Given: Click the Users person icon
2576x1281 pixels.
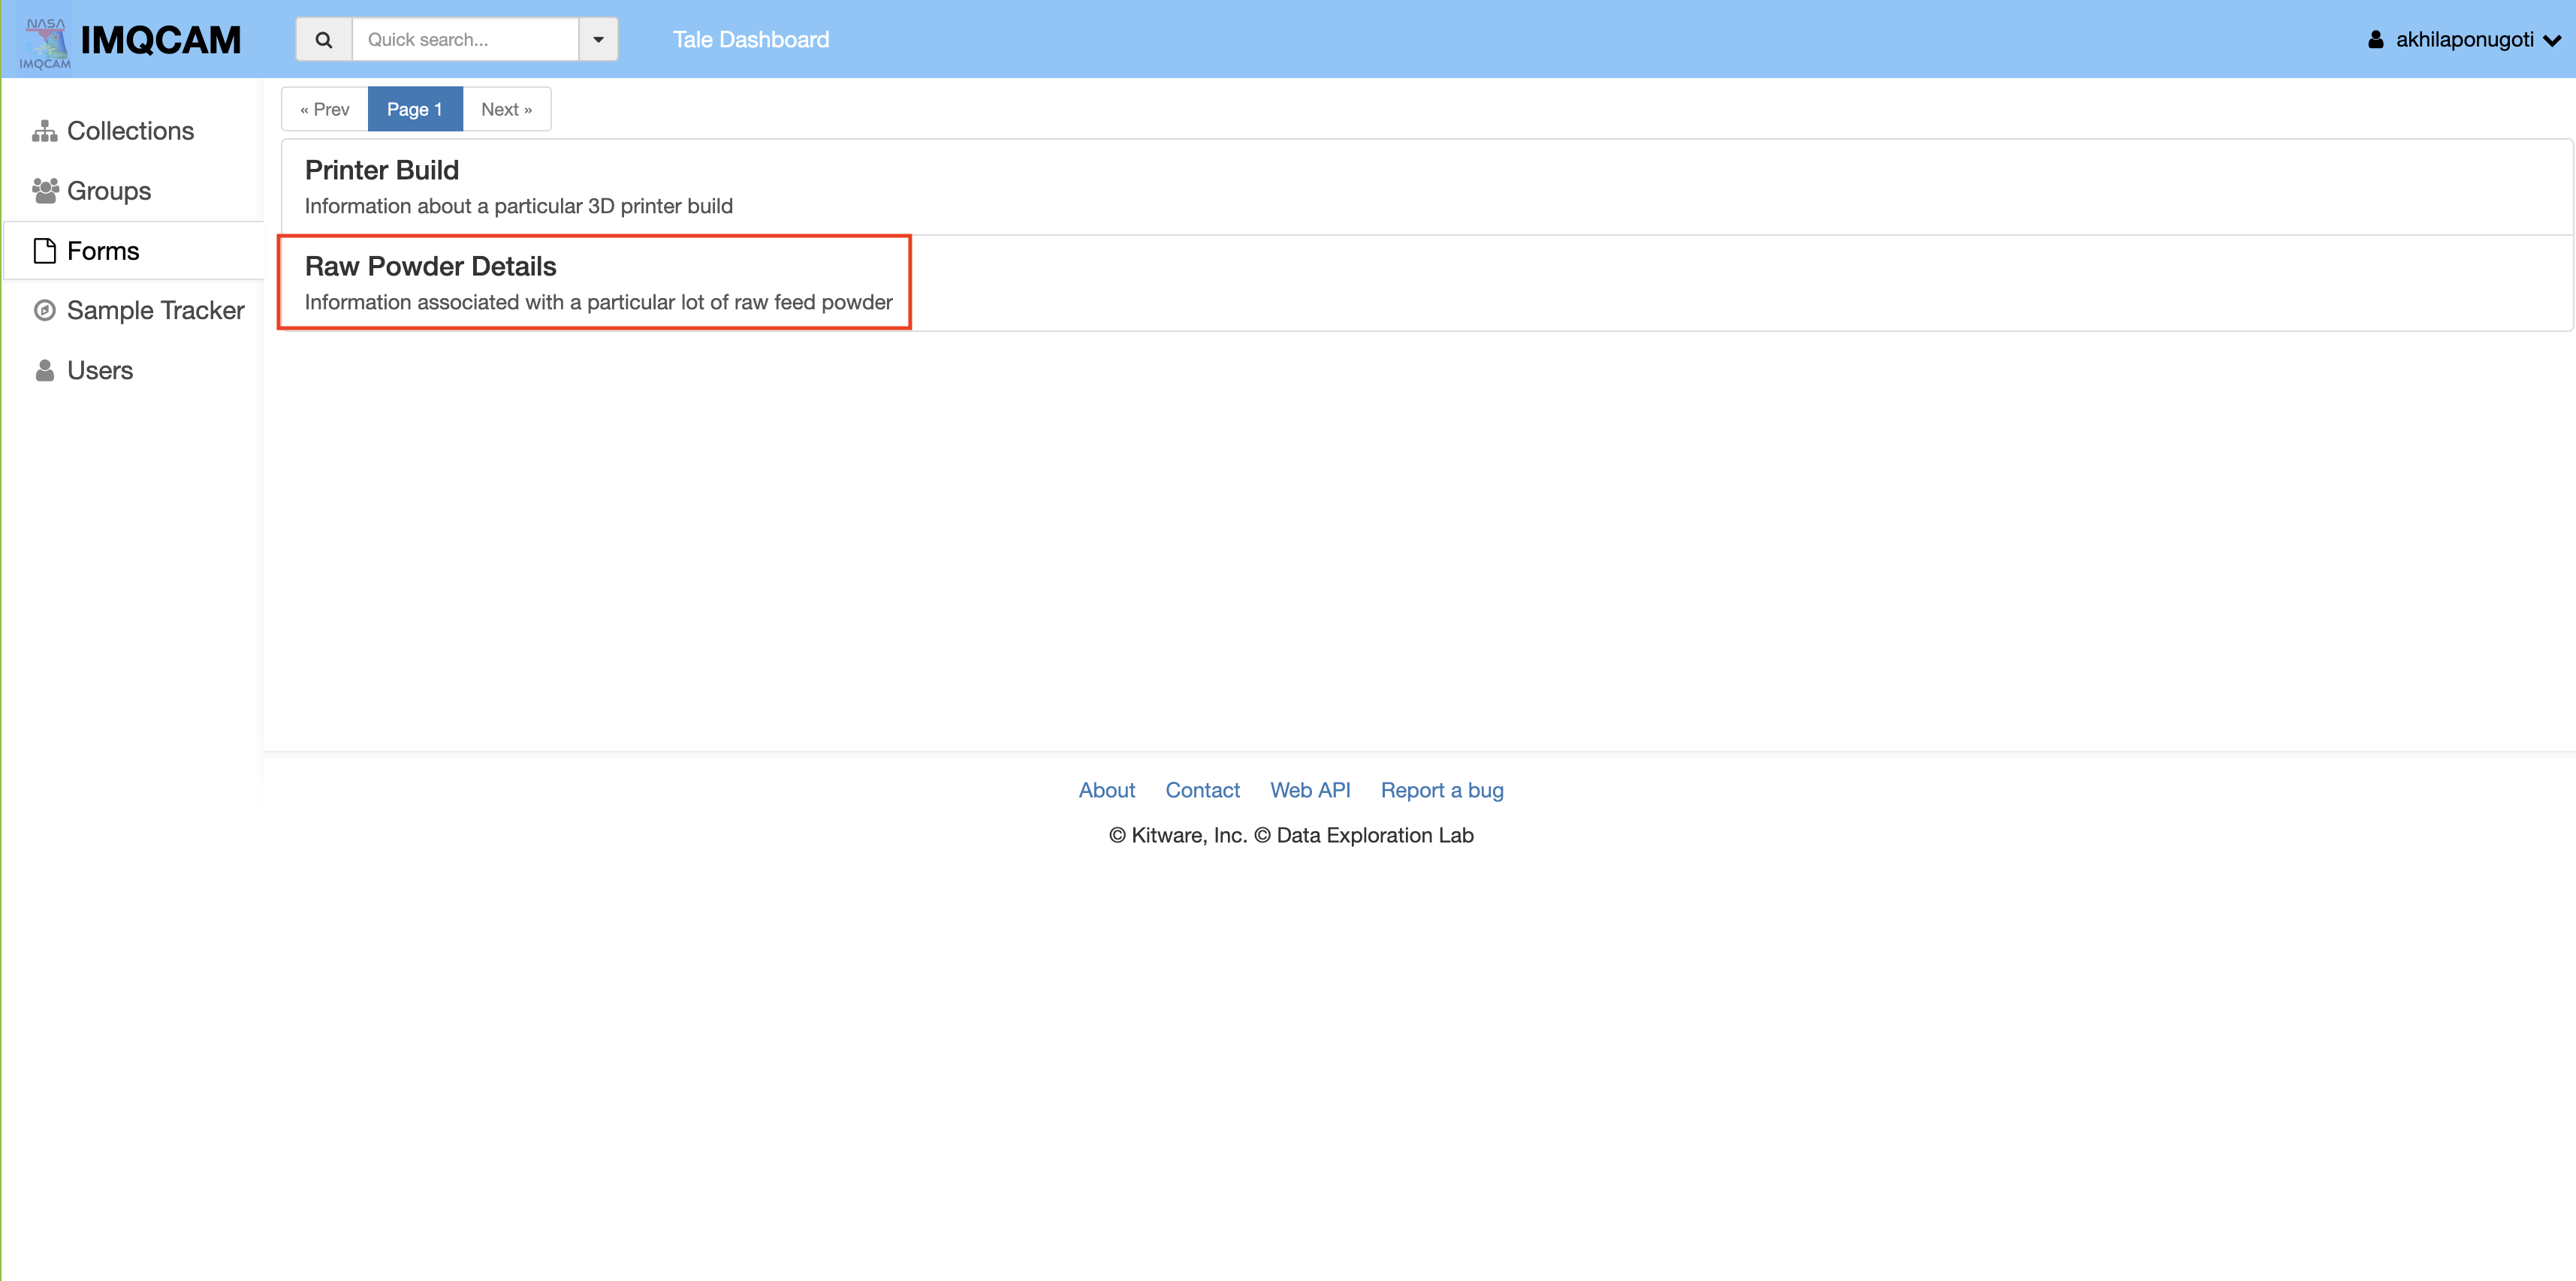Looking at the screenshot, I should point(44,370).
